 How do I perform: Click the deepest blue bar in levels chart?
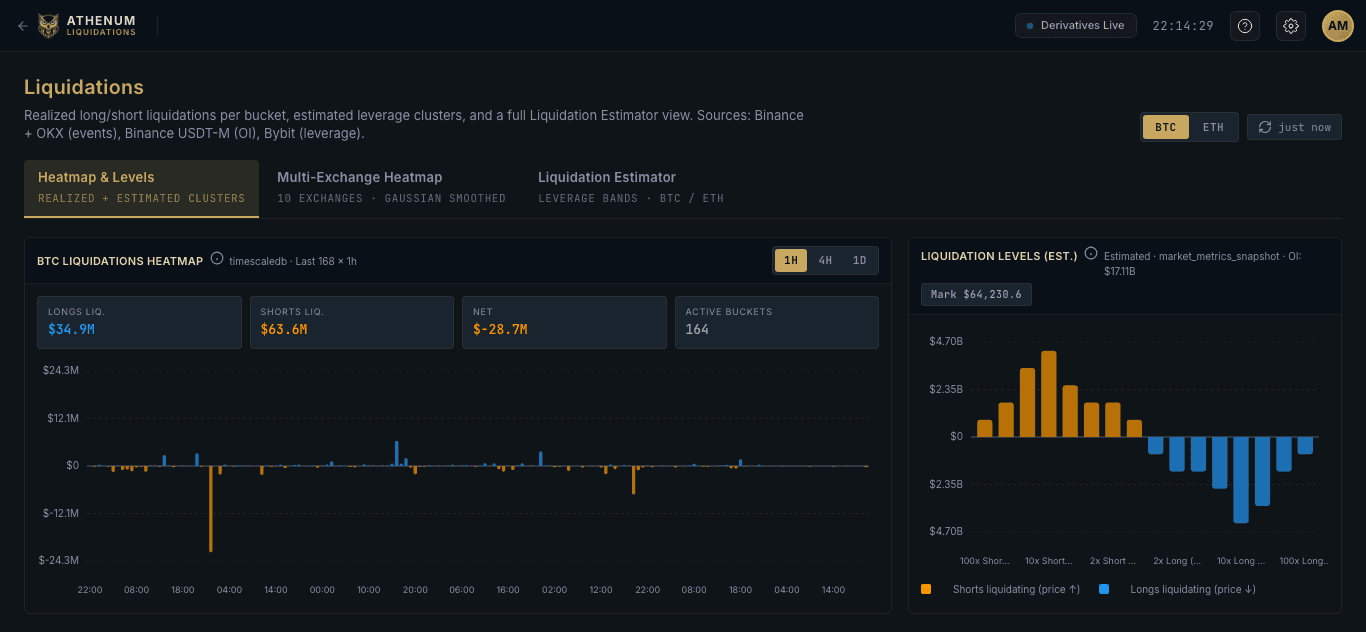(1241, 479)
